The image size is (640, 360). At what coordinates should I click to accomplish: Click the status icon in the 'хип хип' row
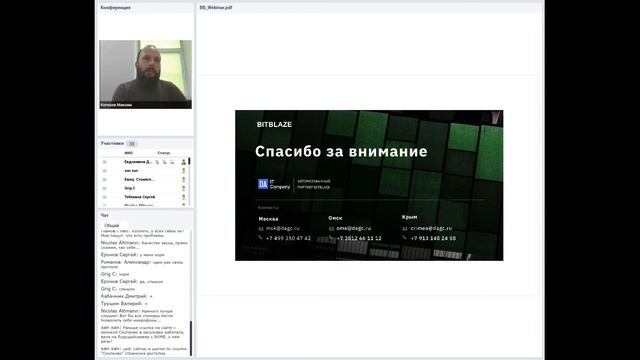tap(184, 171)
